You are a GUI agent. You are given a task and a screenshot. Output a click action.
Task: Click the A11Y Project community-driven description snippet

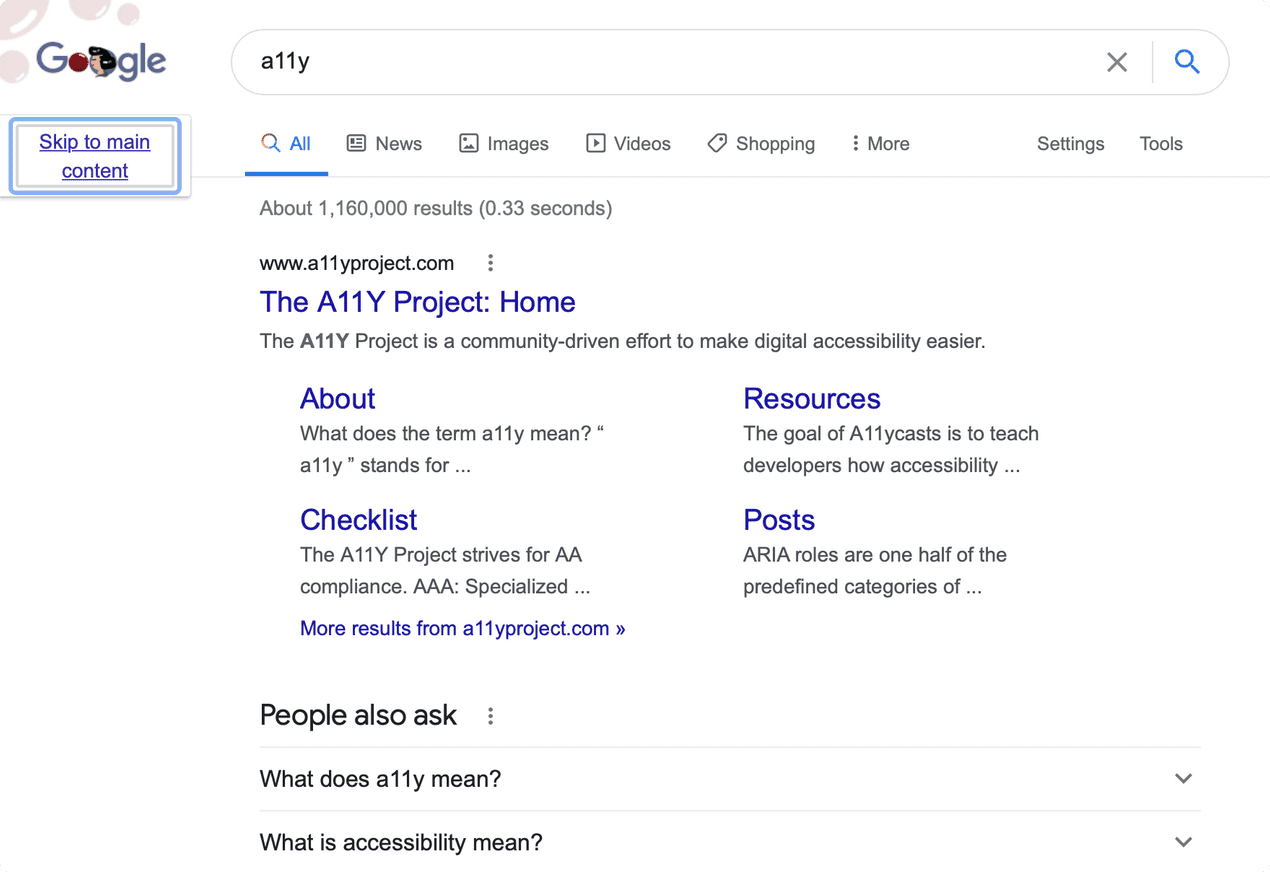tap(623, 341)
